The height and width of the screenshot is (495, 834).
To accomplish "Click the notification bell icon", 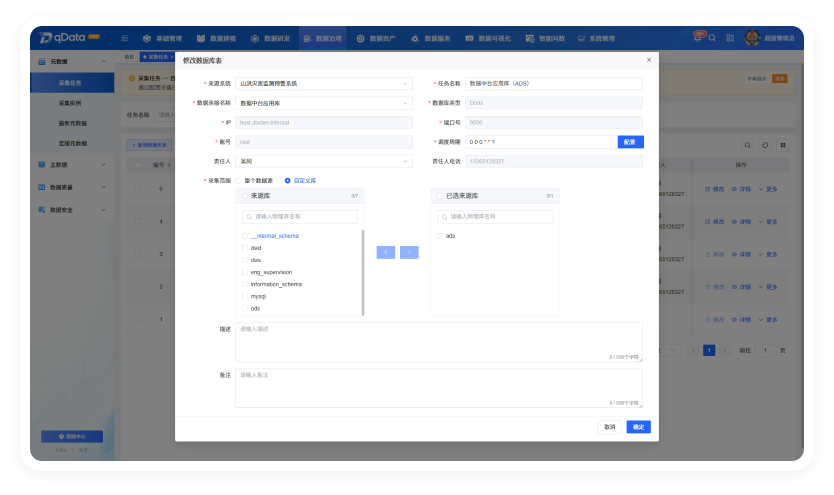I will (x=697, y=38).
